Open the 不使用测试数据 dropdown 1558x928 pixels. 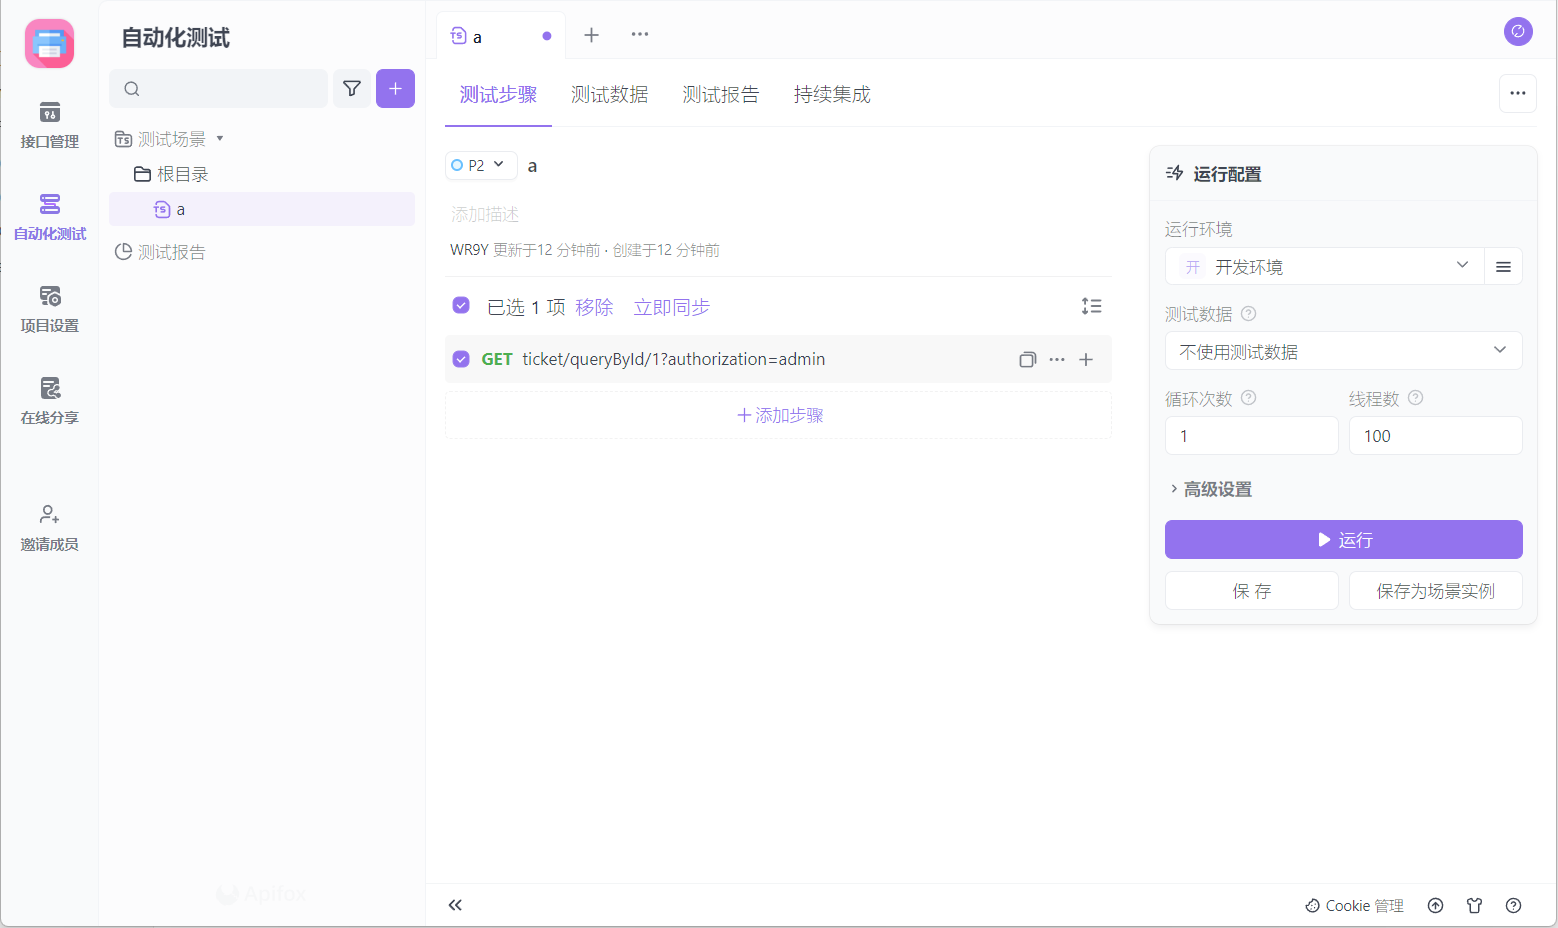coord(1343,351)
